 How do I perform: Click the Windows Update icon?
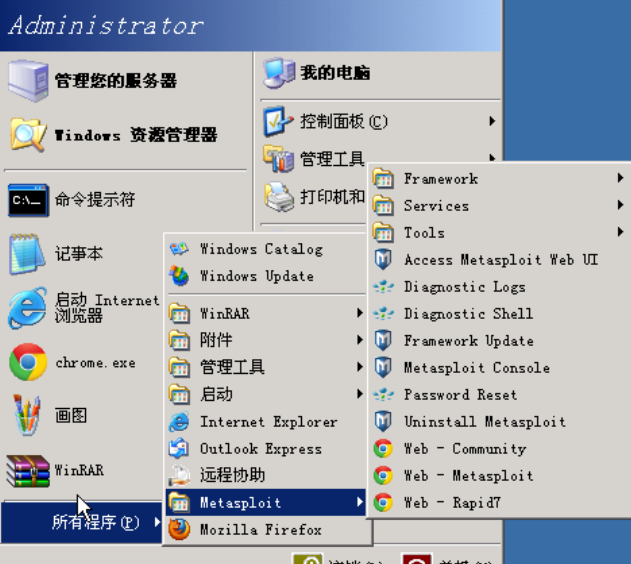point(179,276)
